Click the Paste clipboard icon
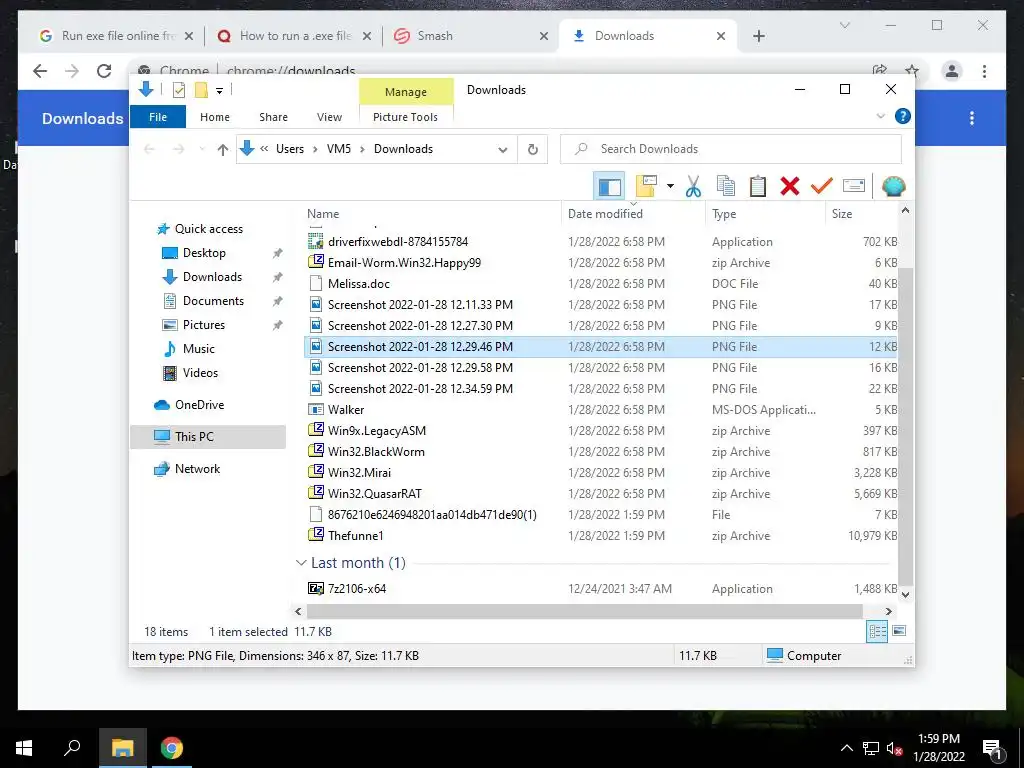This screenshot has width=1024, height=768. pyautogui.click(x=758, y=186)
